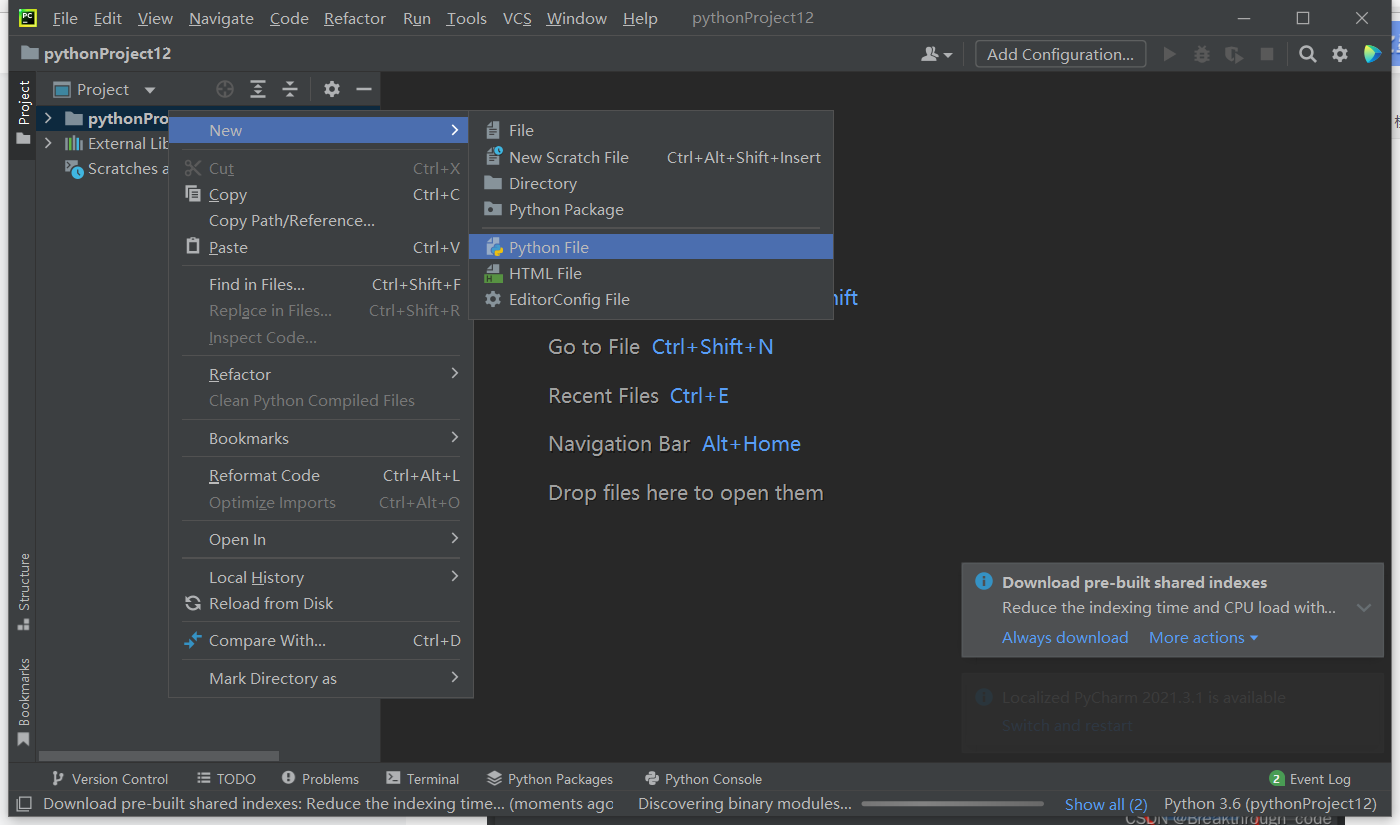The image size is (1400, 825).
Task: Open the Run menu
Action: pos(417,18)
